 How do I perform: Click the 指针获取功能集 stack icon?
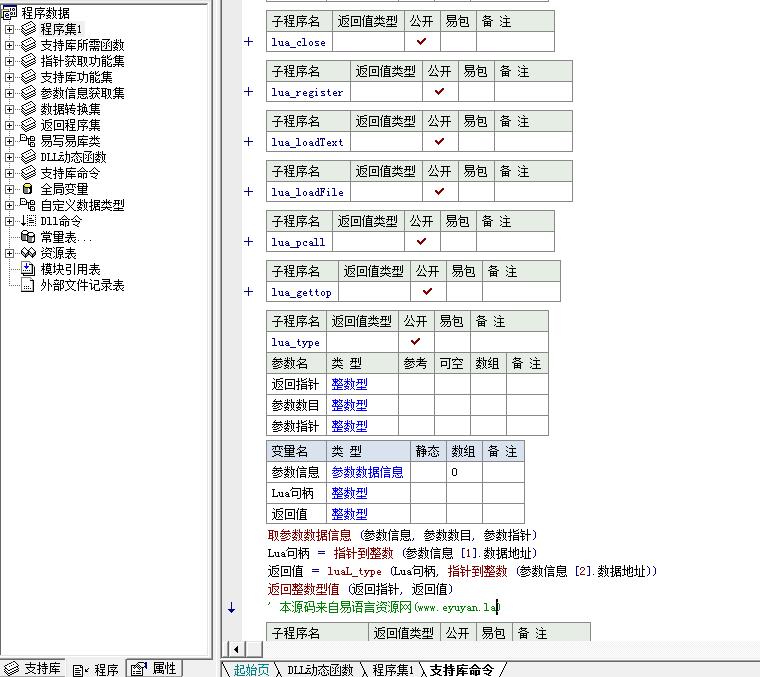pyautogui.click(x=28, y=61)
